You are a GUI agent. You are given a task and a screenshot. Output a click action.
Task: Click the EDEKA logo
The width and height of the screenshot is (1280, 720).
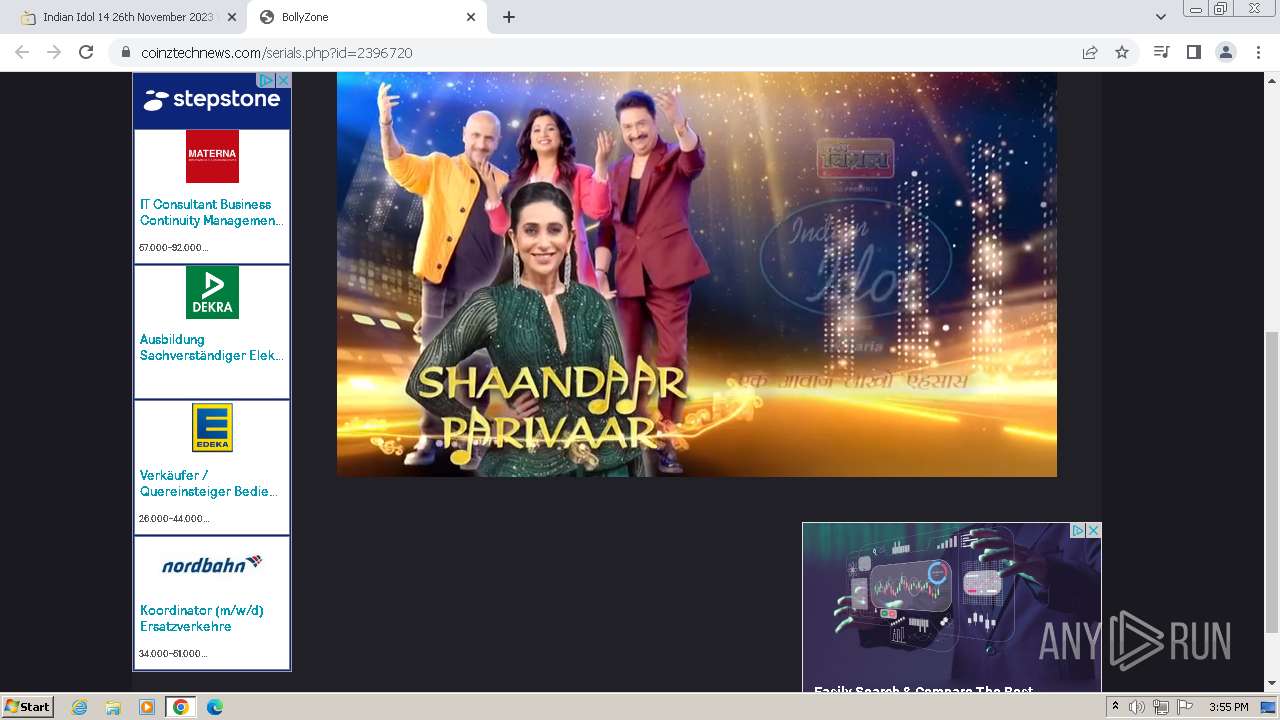(212, 428)
